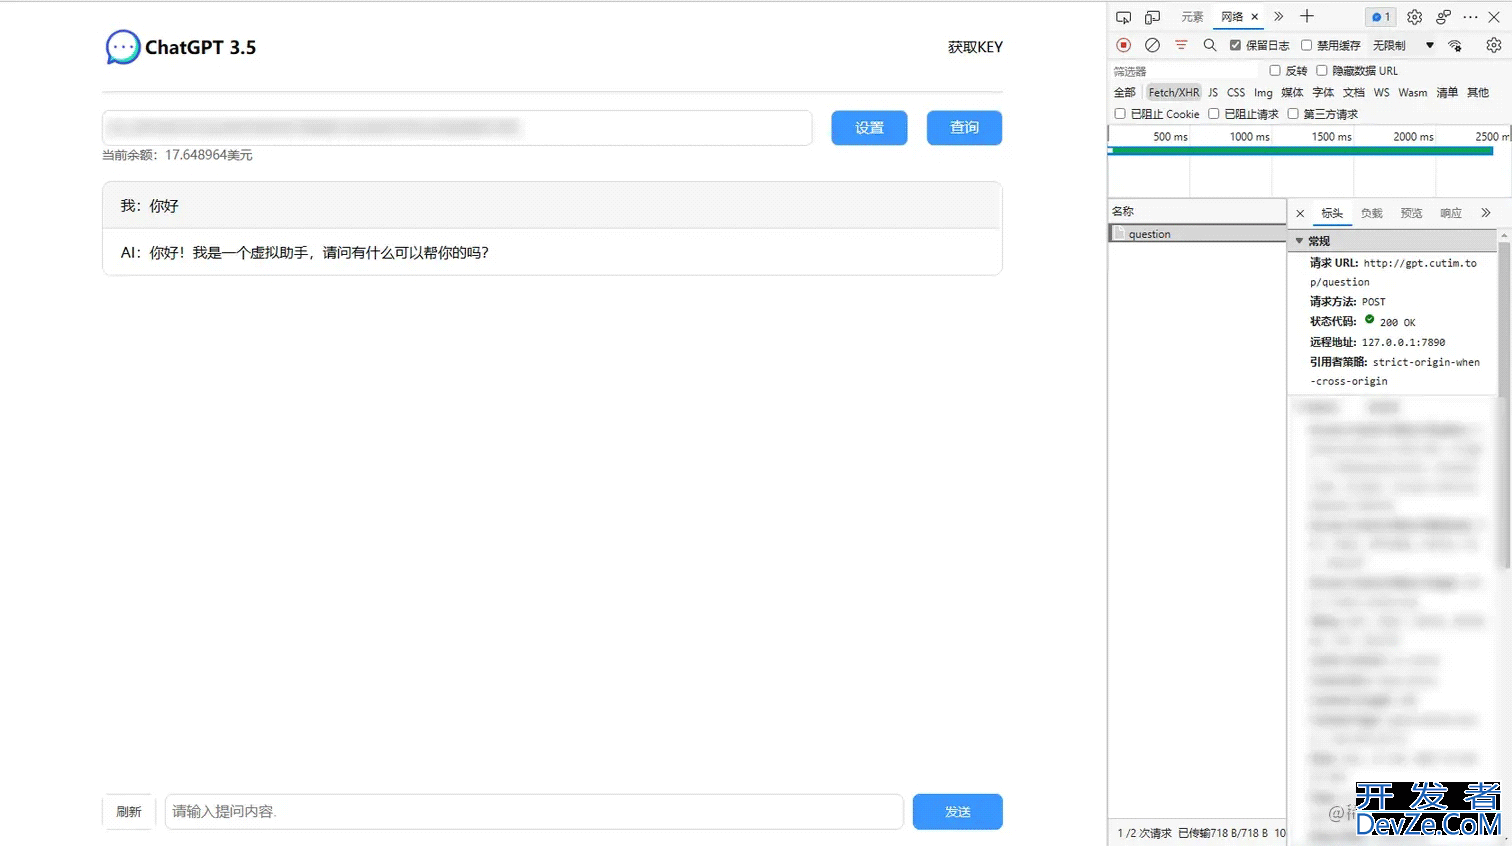Filter requests by 文档
Viewport: 1512px width, 846px height.
(1354, 92)
